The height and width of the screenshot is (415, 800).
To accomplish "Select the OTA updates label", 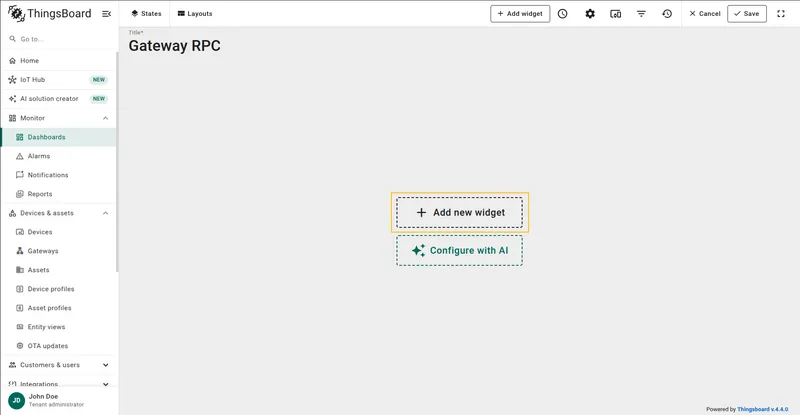I will click(47, 346).
